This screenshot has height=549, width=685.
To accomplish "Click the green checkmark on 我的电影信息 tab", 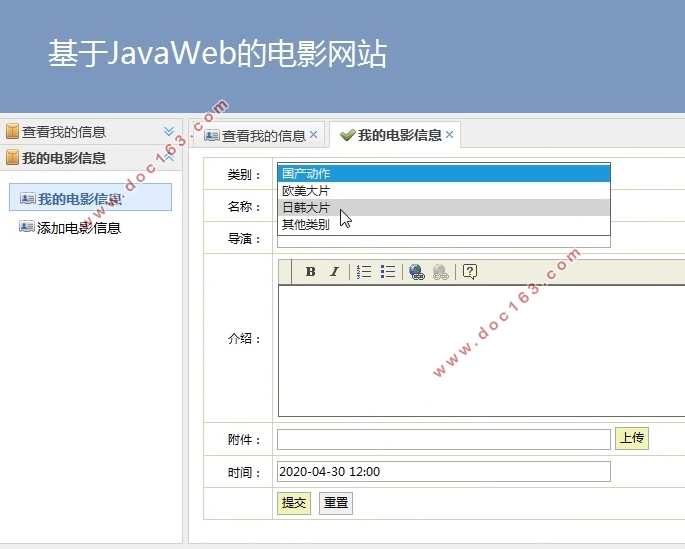I will click(x=347, y=135).
